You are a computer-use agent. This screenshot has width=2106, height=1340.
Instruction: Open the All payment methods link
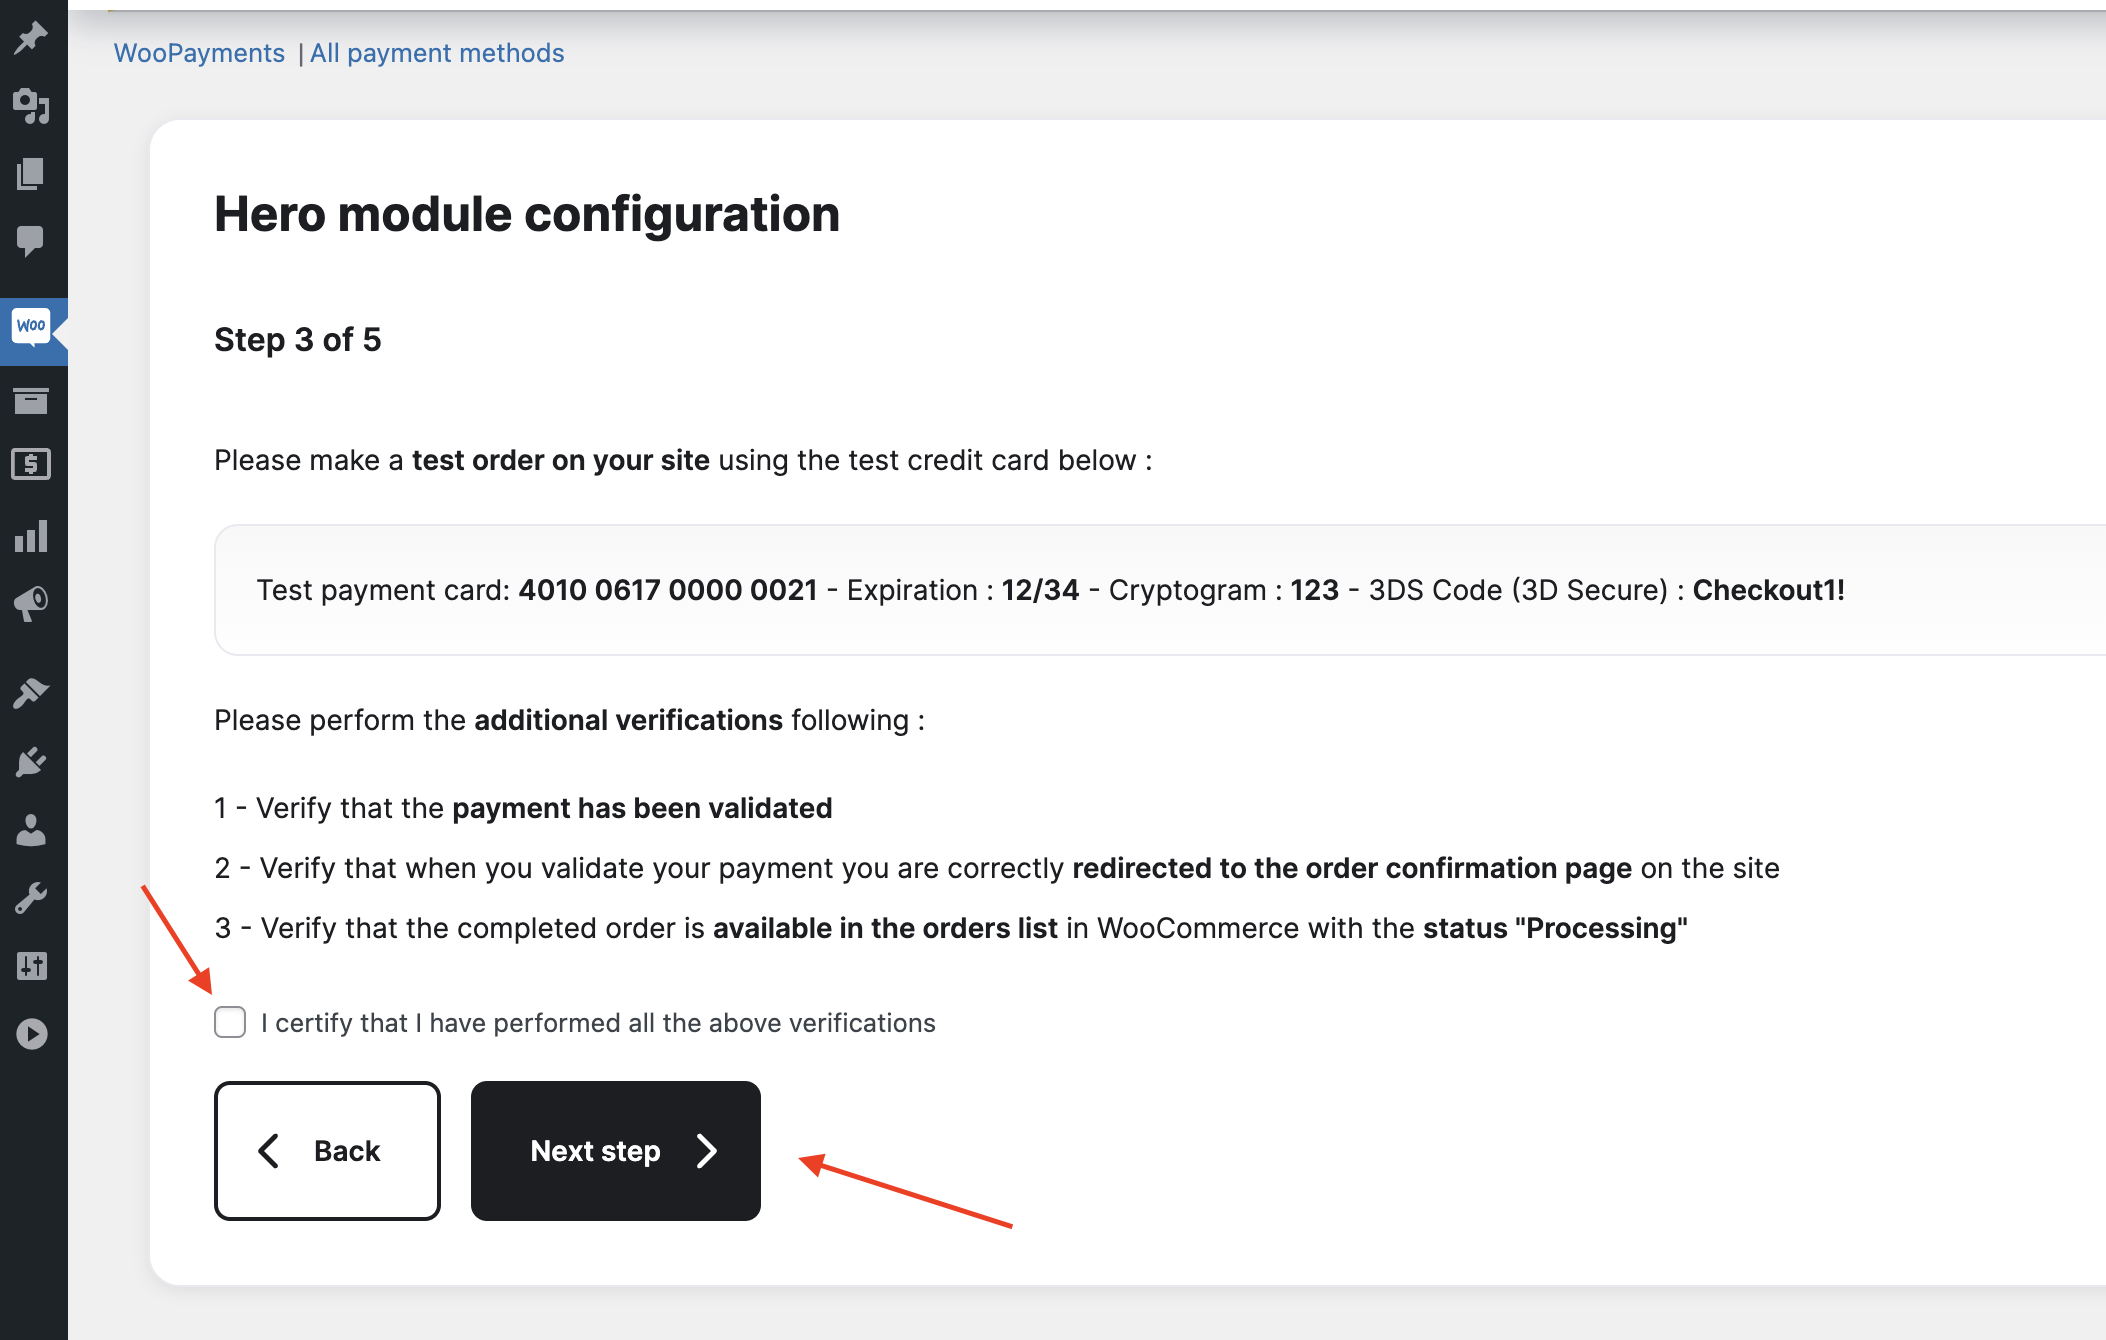(437, 53)
